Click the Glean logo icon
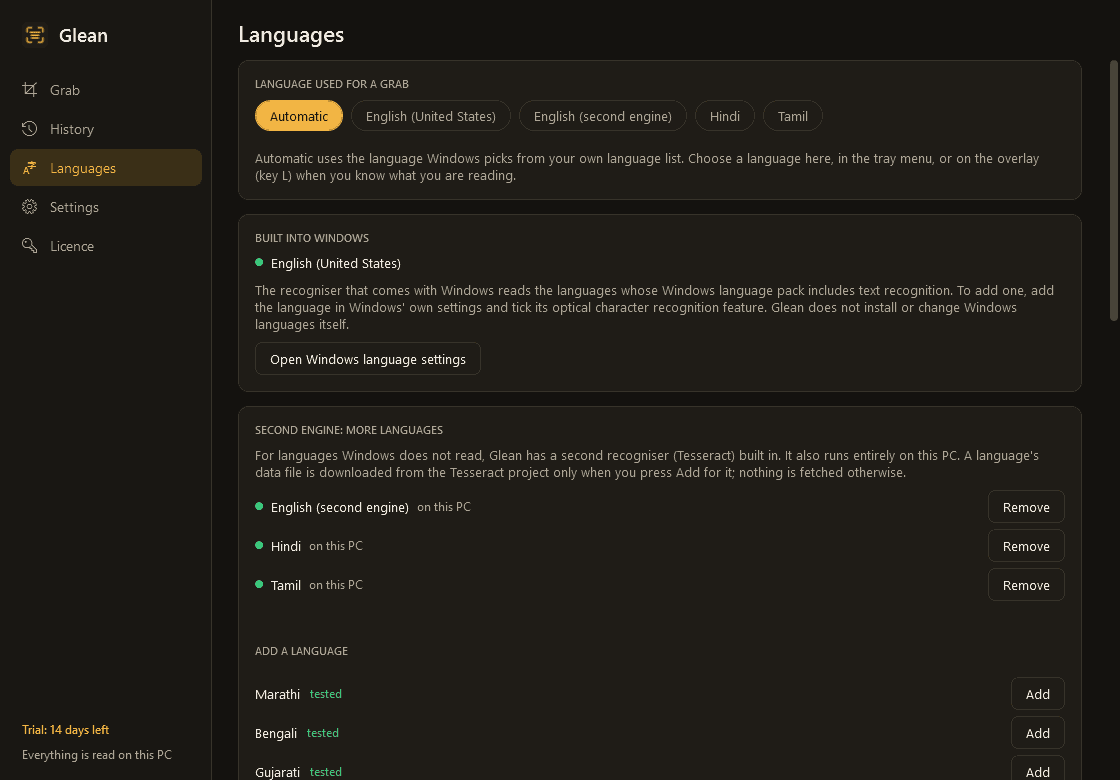Viewport: 1120px width, 780px height. 35,35
